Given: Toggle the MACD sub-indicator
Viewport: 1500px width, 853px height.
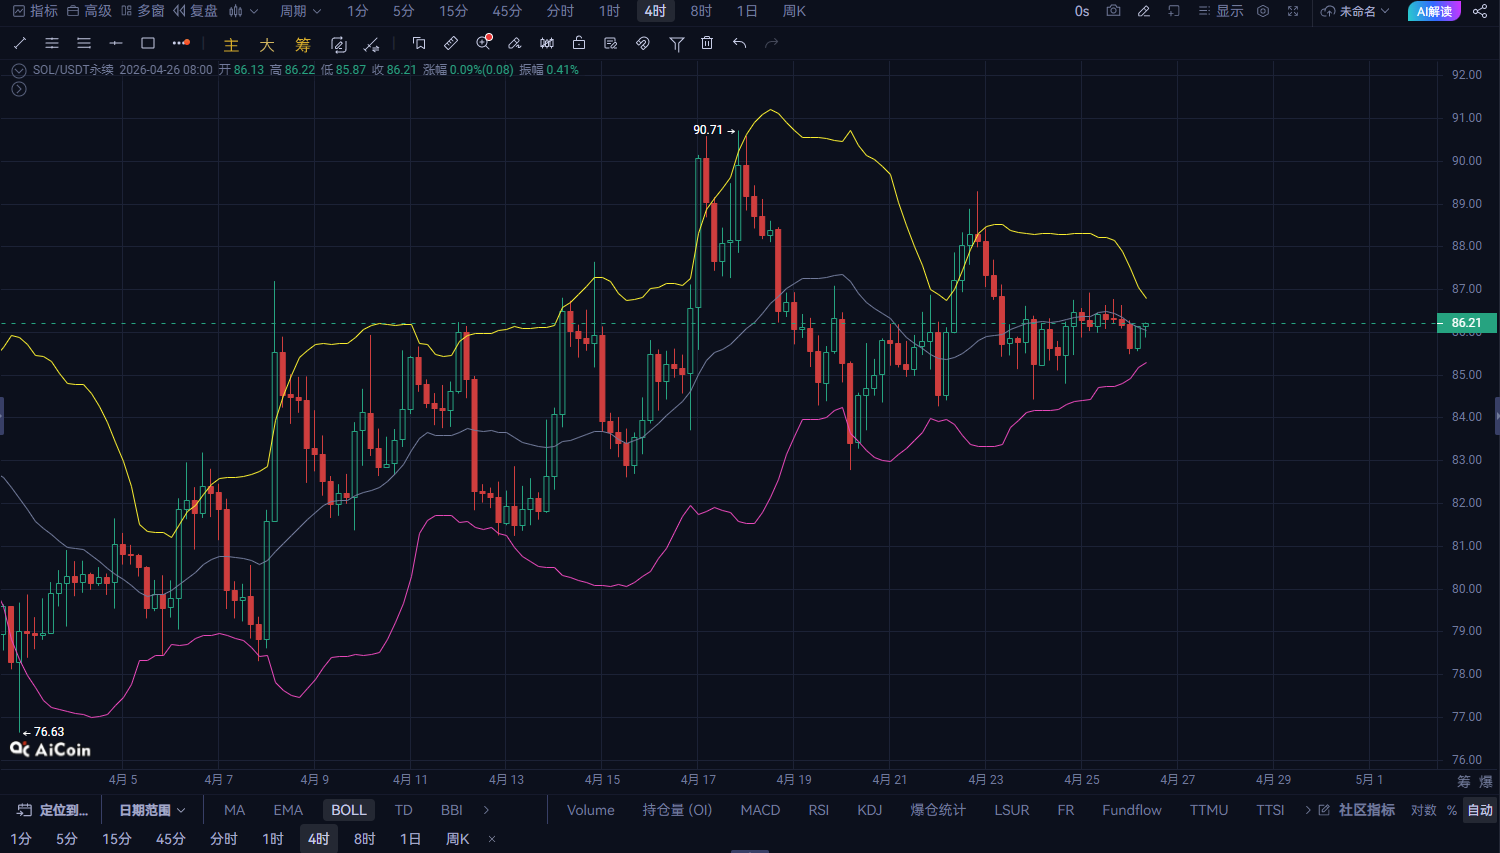Looking at the screenshot, I should [x=760, y=810].
